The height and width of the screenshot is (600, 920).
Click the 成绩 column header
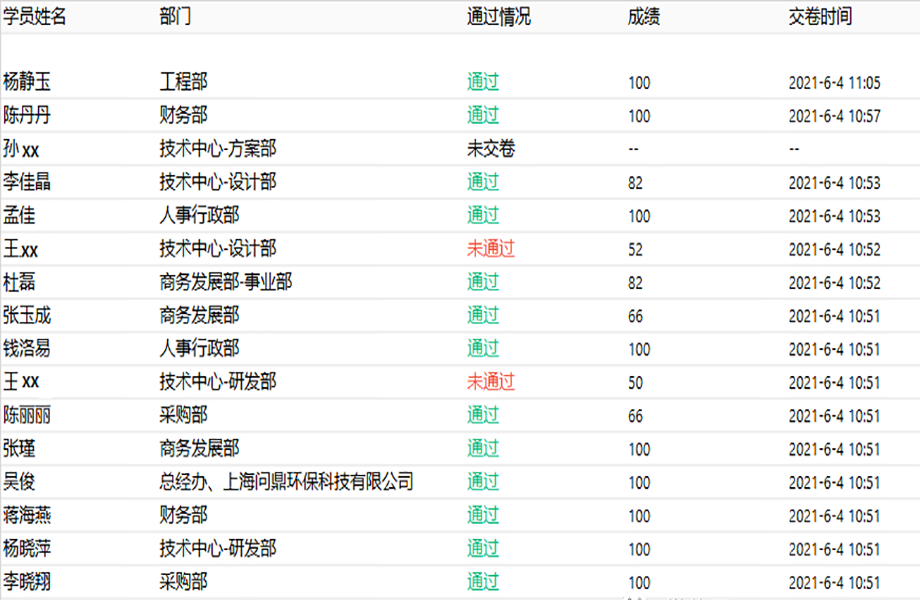point(643,17)
